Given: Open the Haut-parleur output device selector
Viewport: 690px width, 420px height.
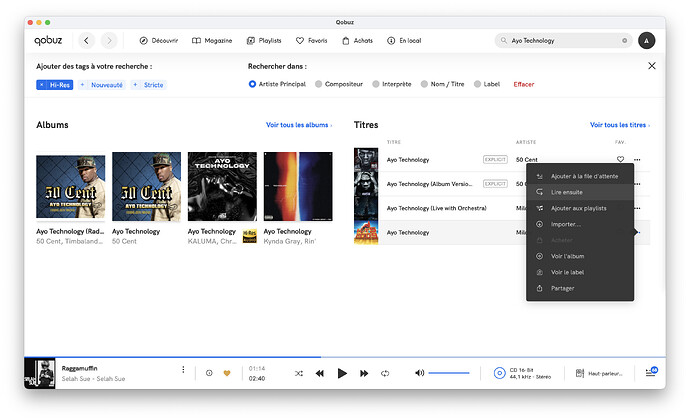Looking at the screenshot, I should (599, 373).
